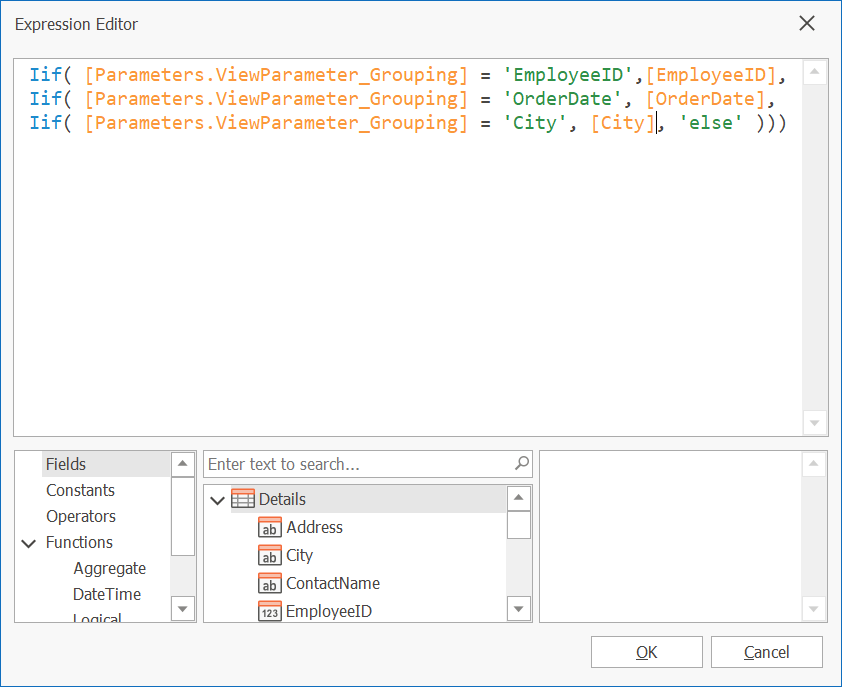
Task: Click [Parameters.ViewParameter_Grouping] on the second line
Action: (x=276, y=99)
